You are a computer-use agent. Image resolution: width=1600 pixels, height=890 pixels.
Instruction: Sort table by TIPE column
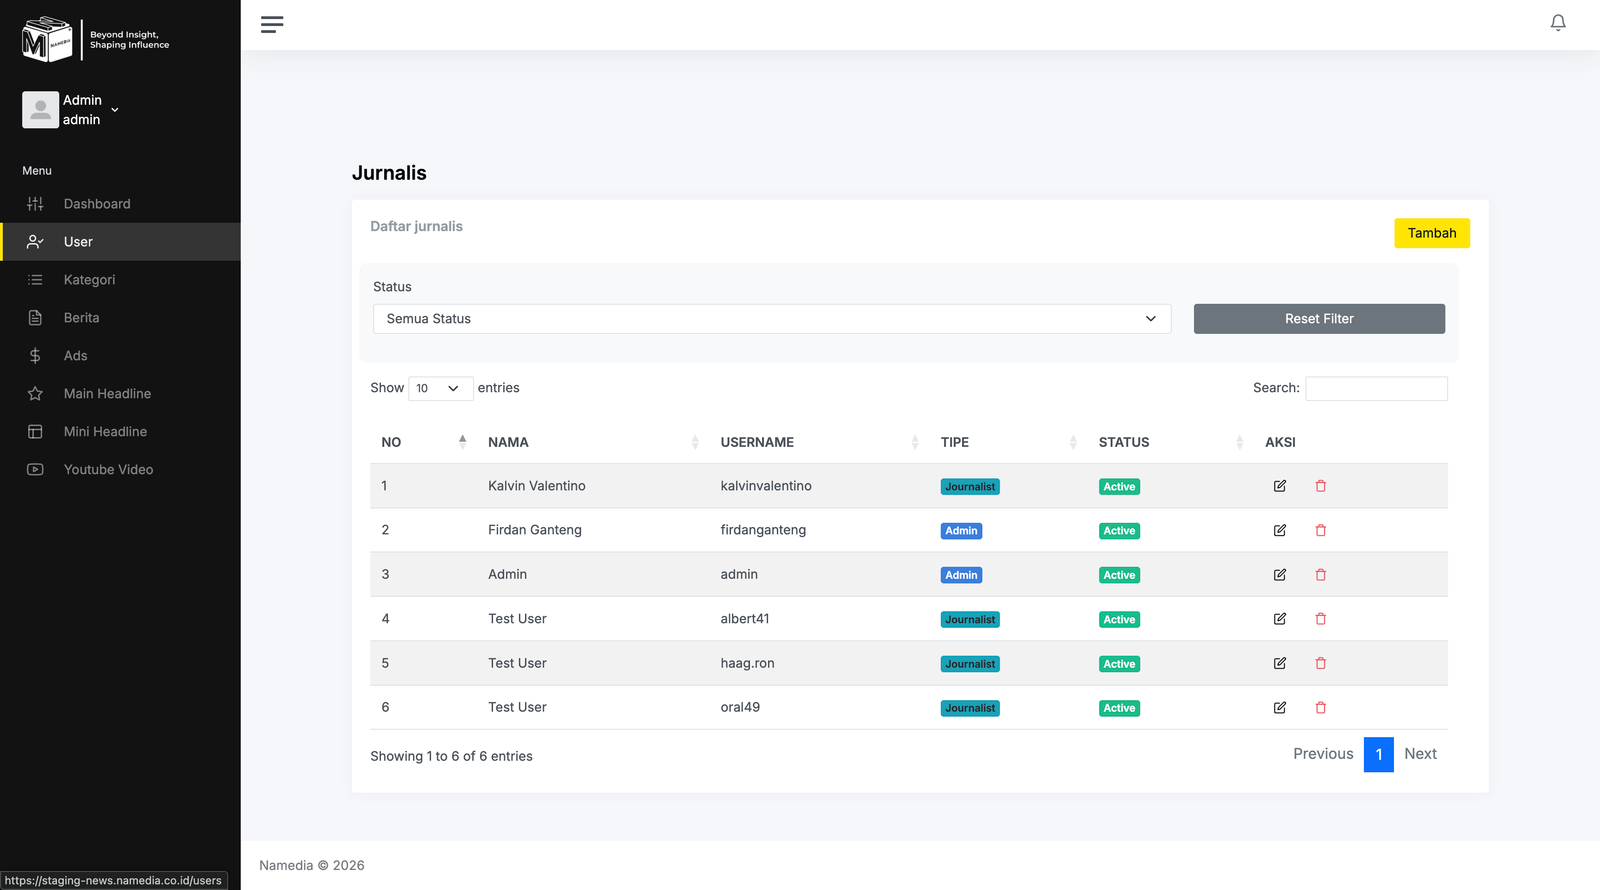click(1009, 442)
